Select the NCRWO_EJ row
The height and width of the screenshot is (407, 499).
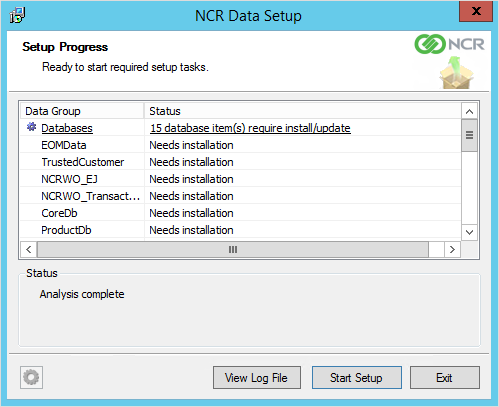click(x=241, y=179)
